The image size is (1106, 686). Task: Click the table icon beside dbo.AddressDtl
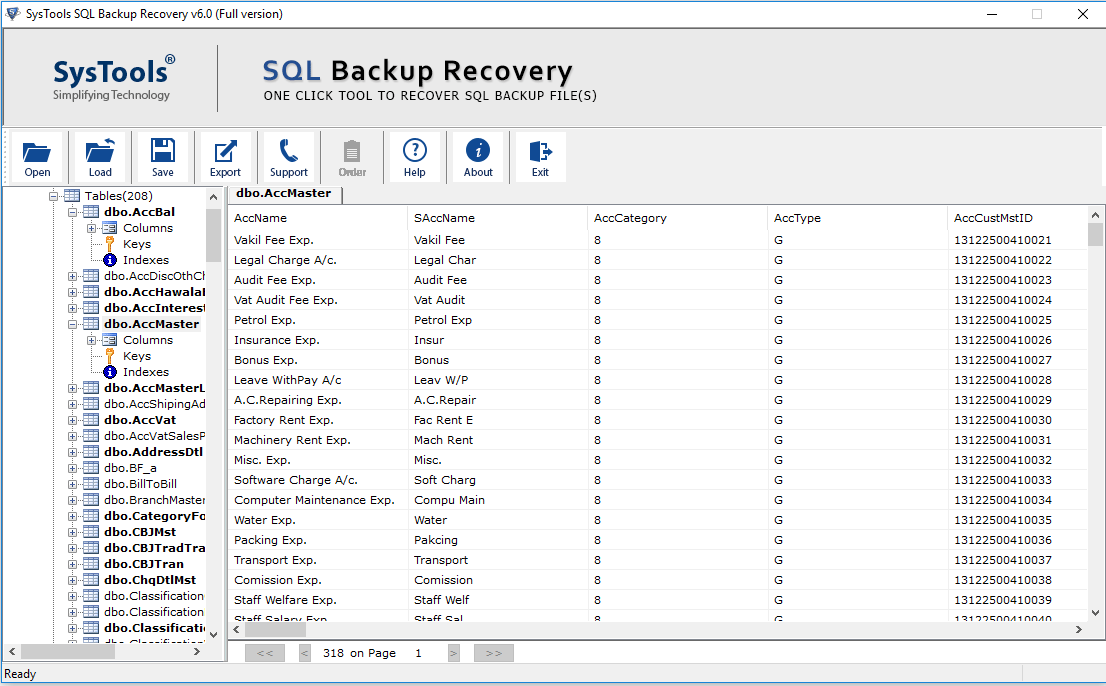click(91, 452)
